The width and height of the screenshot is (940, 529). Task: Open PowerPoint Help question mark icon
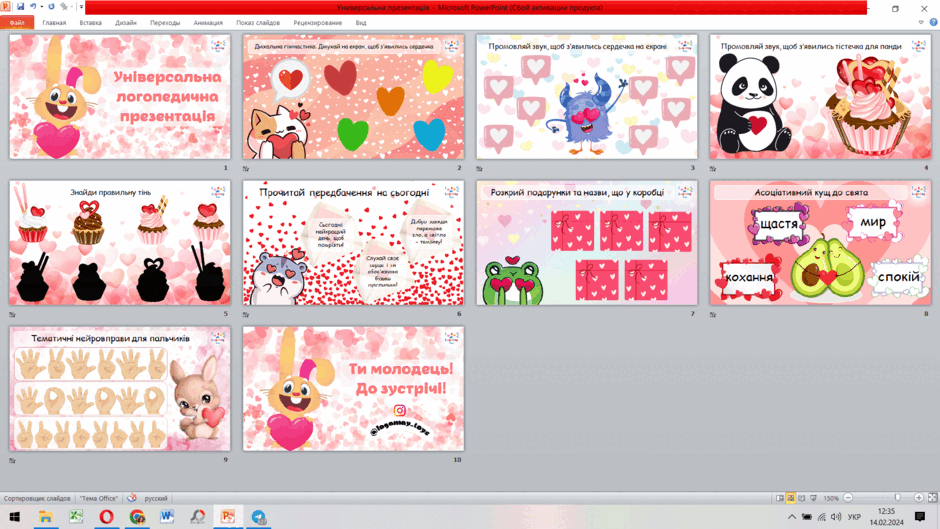pyautogui.click(x=933, y=22)
